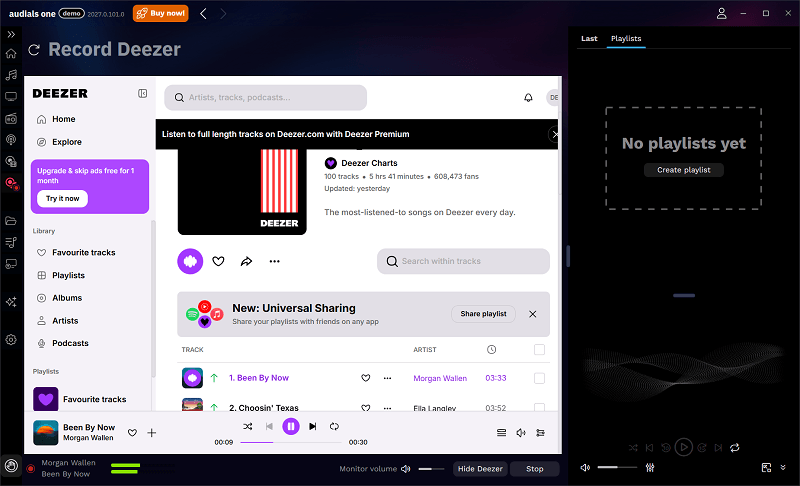Open the Audials Home icon
Screen dimensions: 800x486
click(x=11, y=54)
